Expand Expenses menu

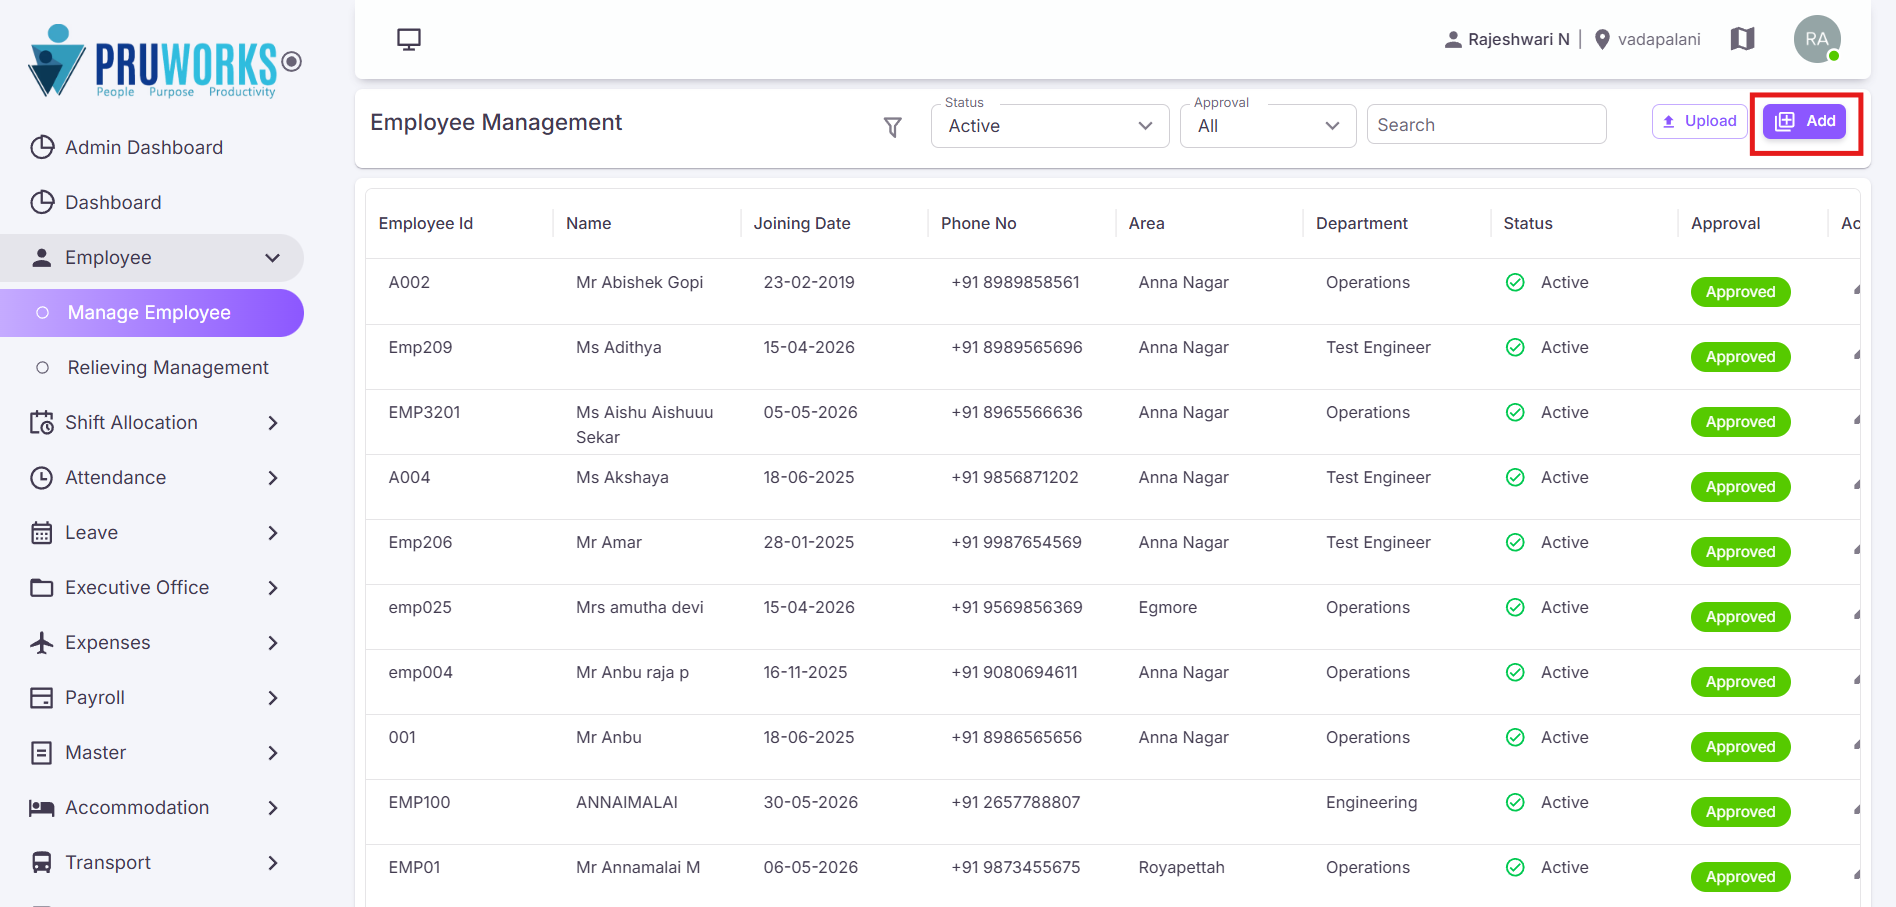[x=152, y=643]
